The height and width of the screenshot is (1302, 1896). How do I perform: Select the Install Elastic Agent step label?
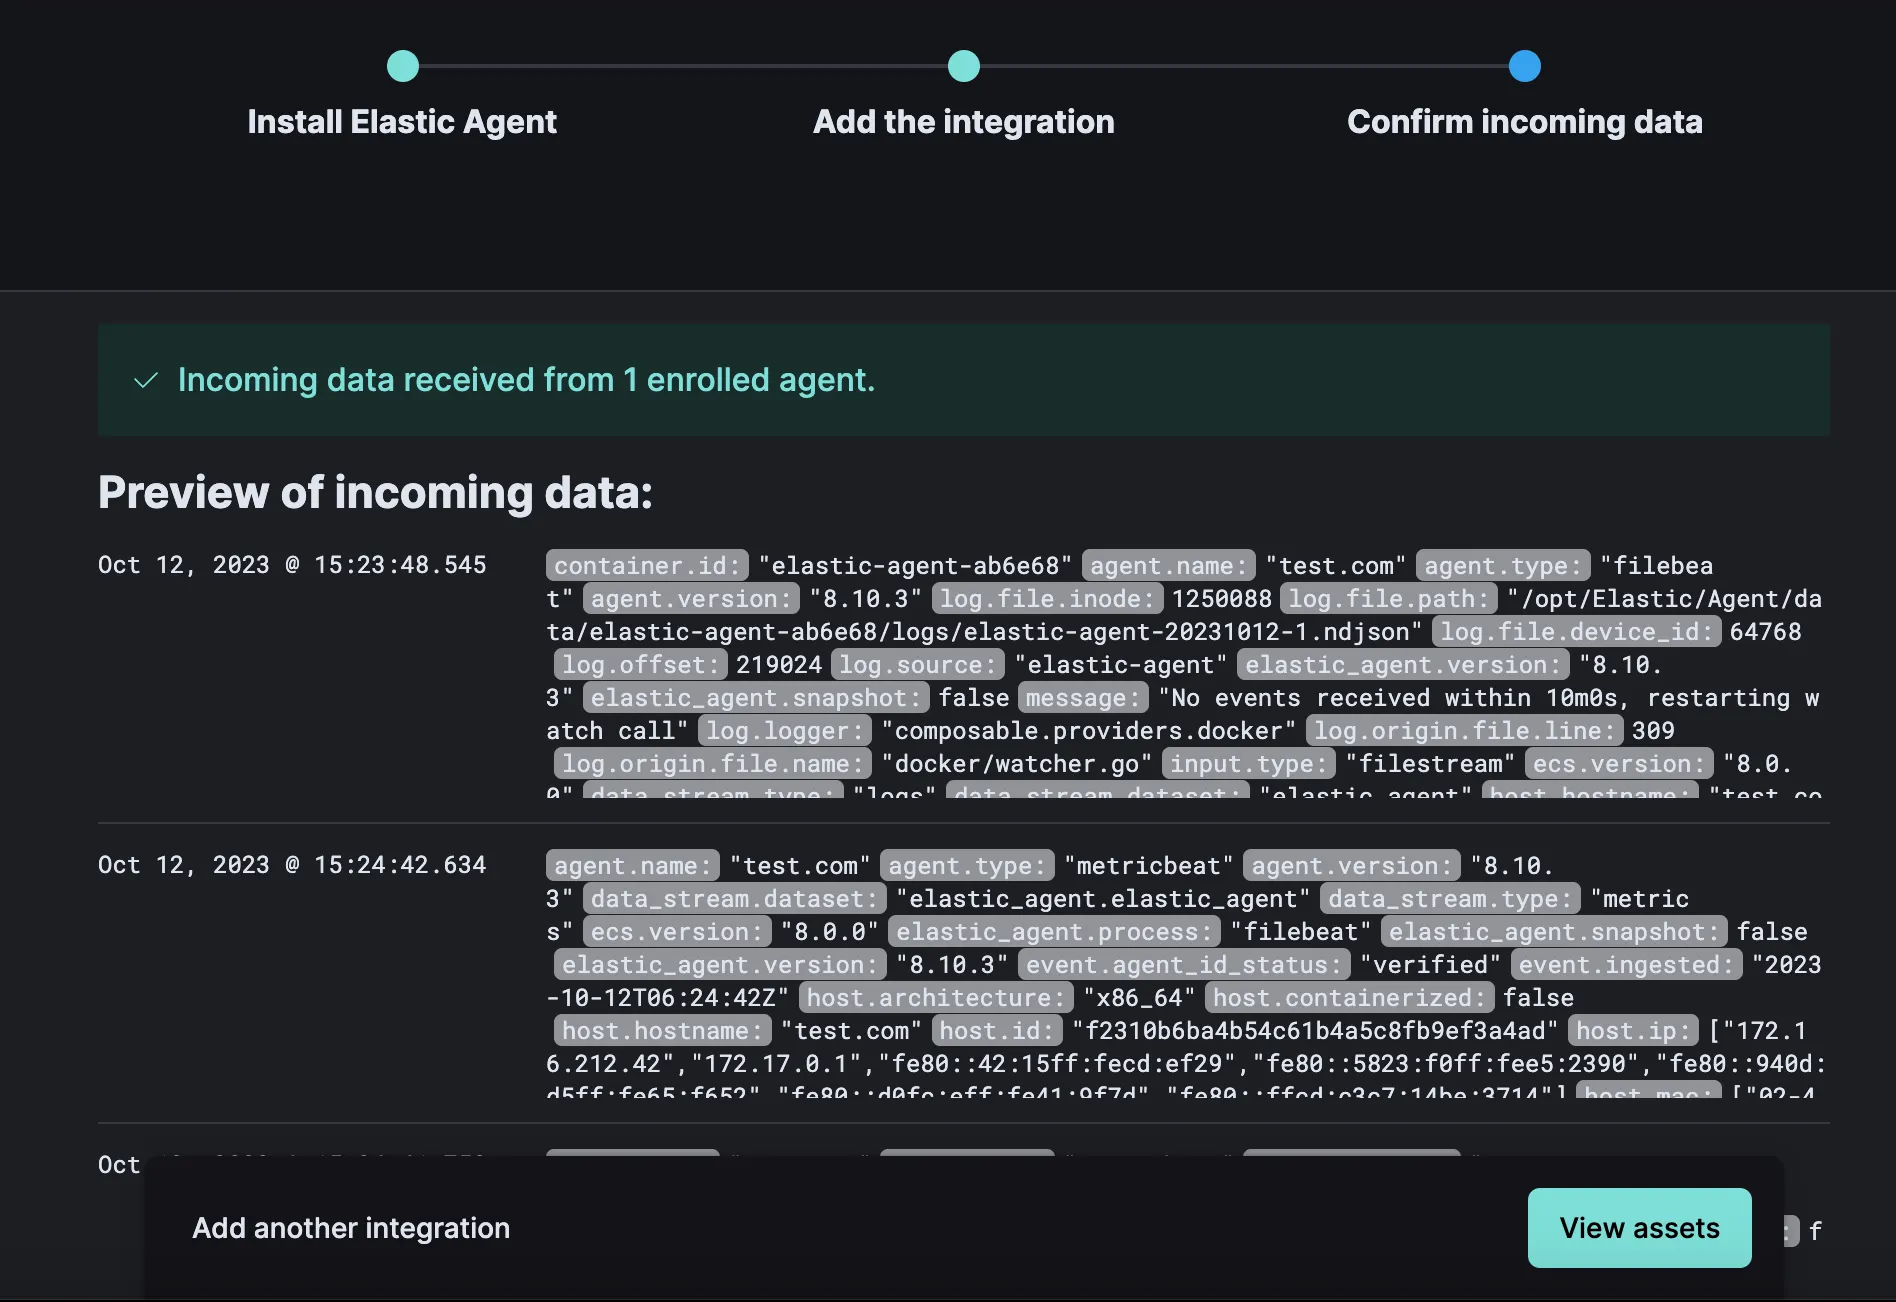point(402,122)
